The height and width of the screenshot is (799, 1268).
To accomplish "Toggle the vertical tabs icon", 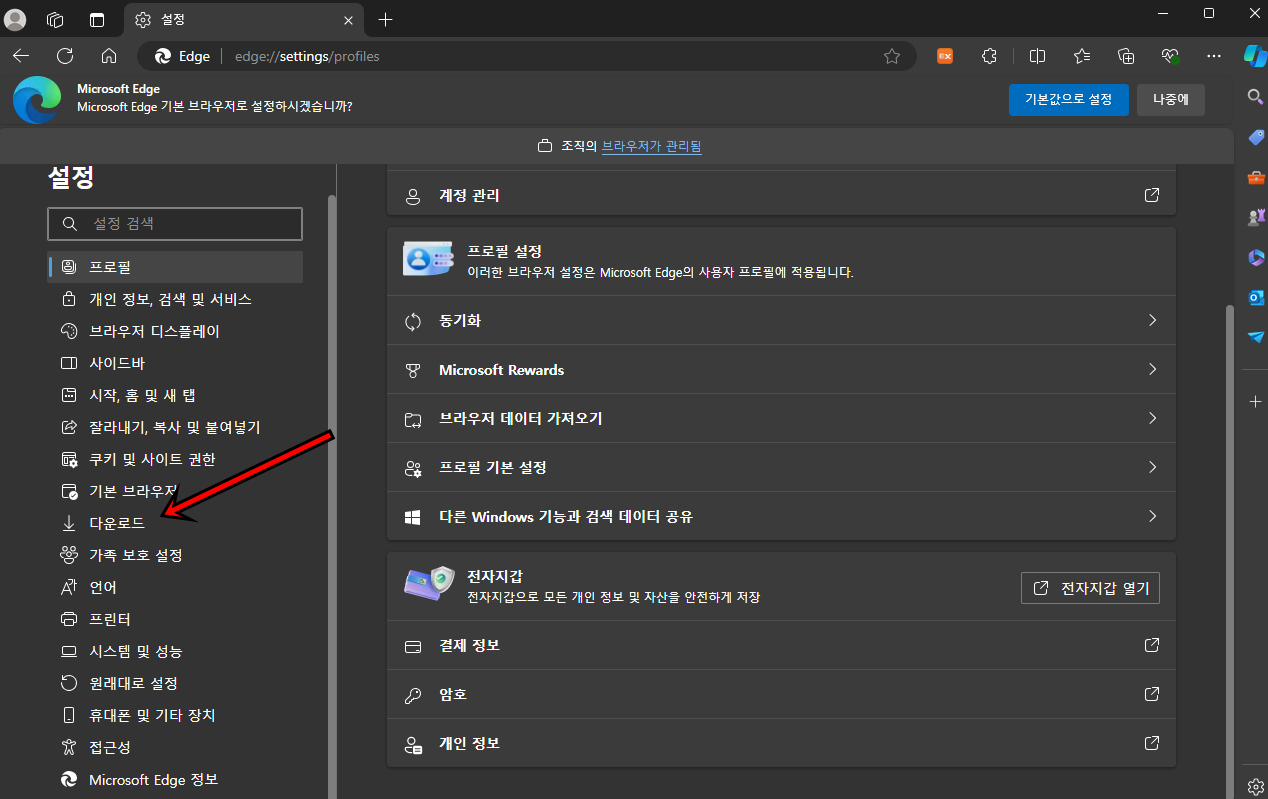I will click(97, 20).
